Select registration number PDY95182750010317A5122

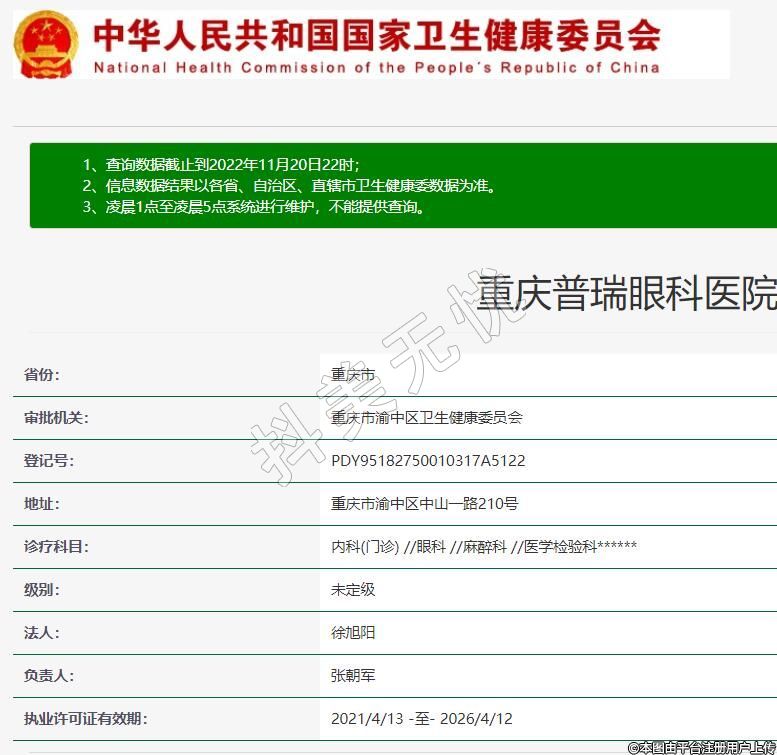428,461
